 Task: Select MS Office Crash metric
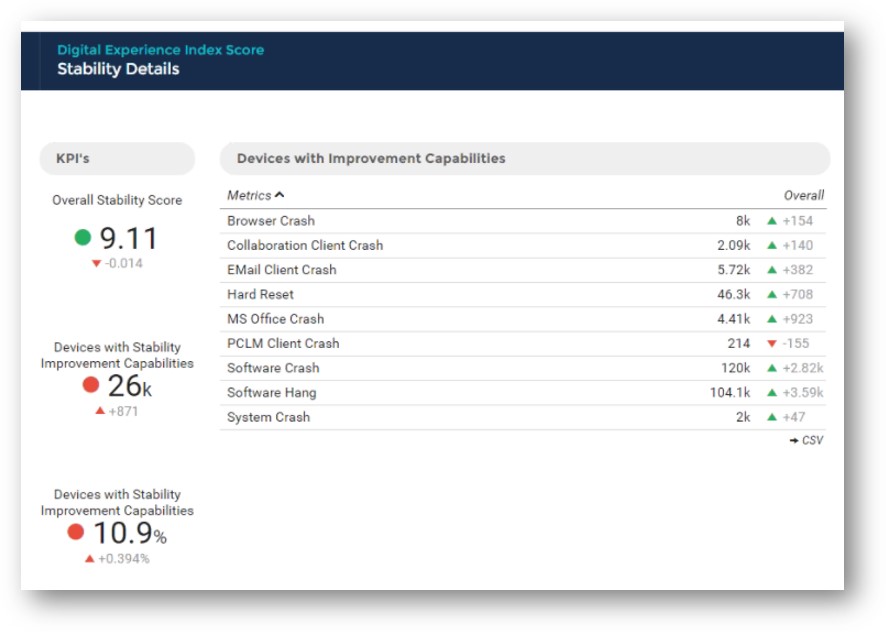(x=275, y=319)
